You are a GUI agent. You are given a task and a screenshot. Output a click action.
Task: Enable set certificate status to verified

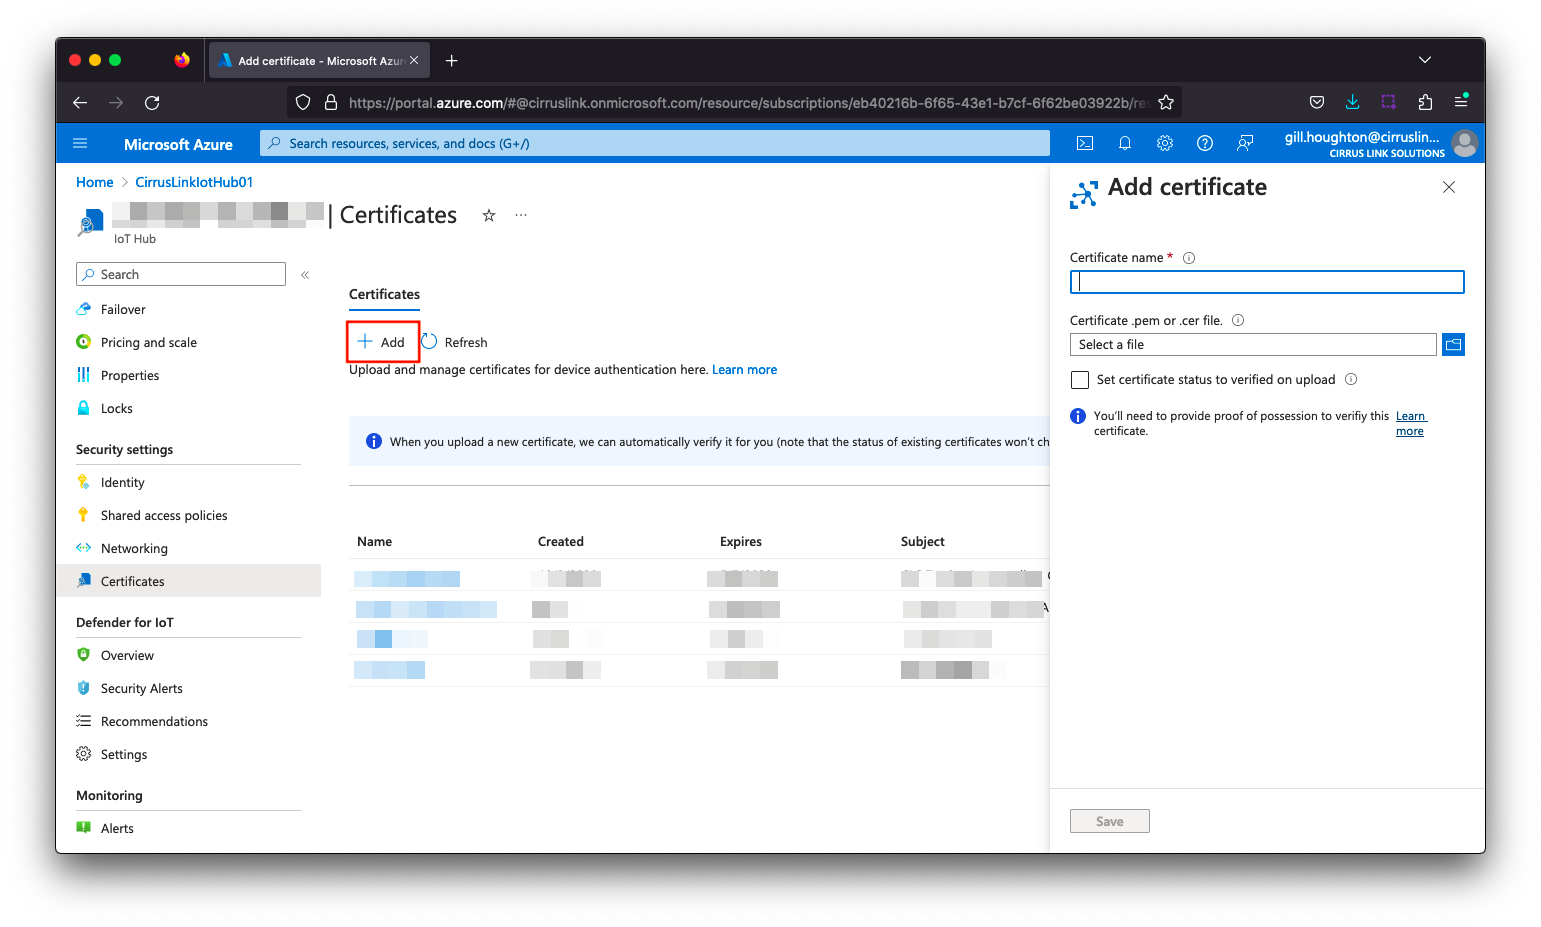[1080, 380]
